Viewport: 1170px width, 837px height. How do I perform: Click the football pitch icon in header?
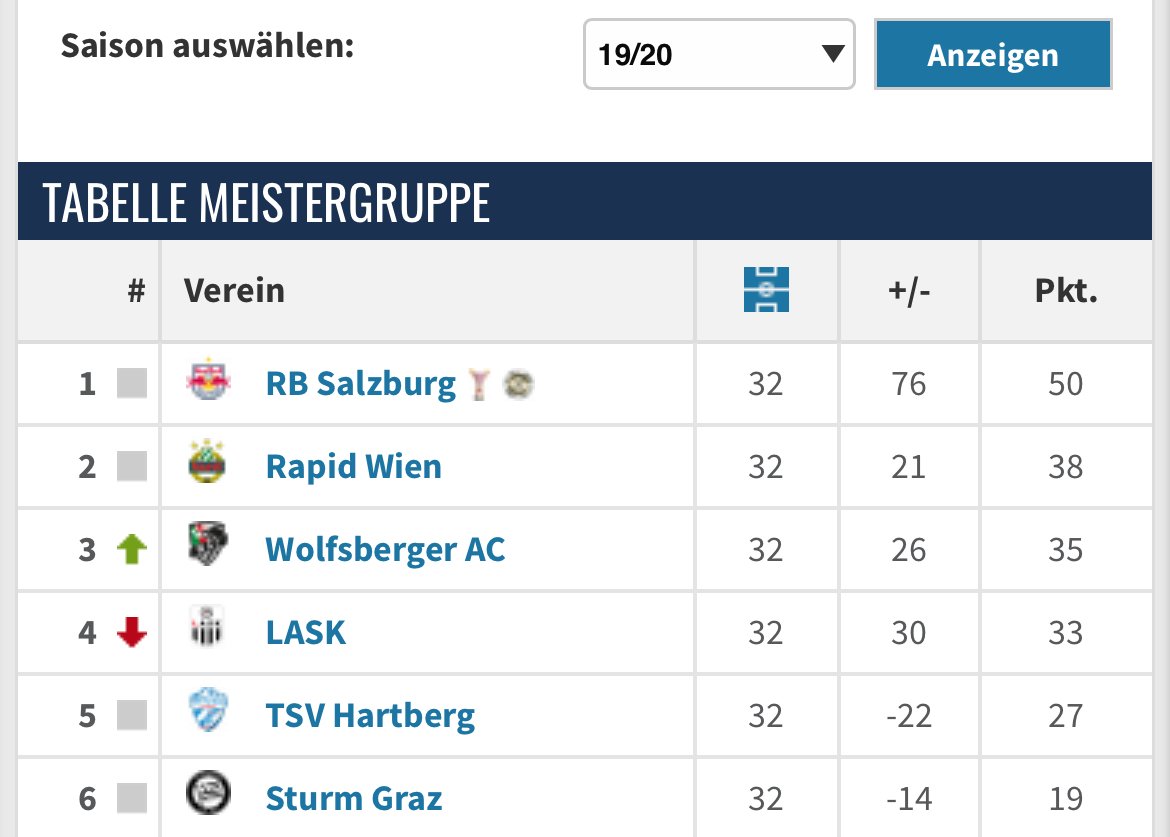(x=766, y=289)
